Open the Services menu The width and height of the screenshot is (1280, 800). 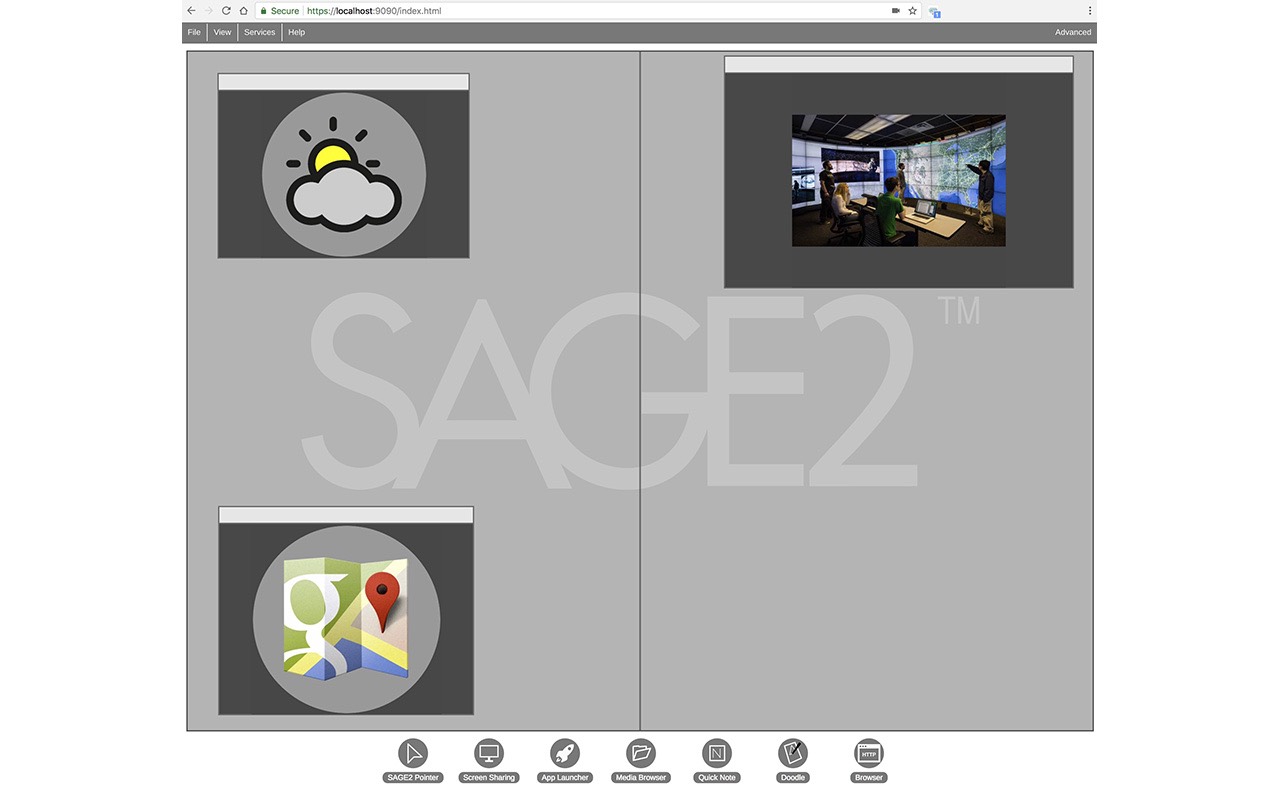(259, 32)
